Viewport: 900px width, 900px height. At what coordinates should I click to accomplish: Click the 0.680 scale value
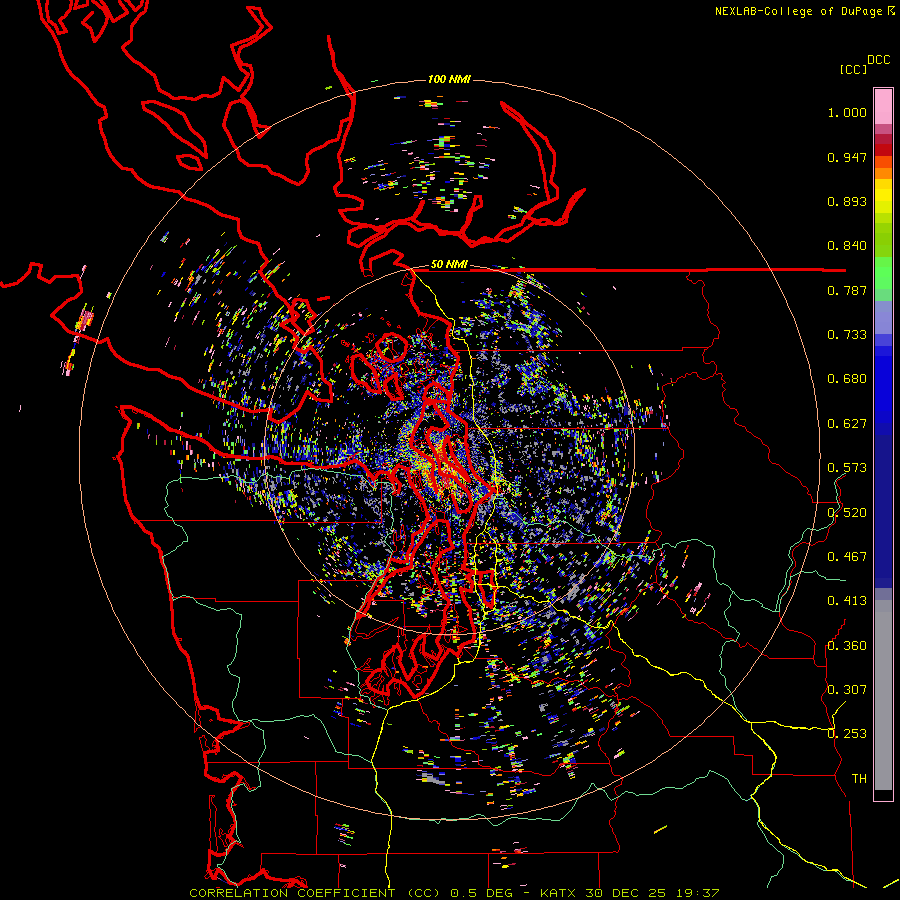click(x=847, y=379)
